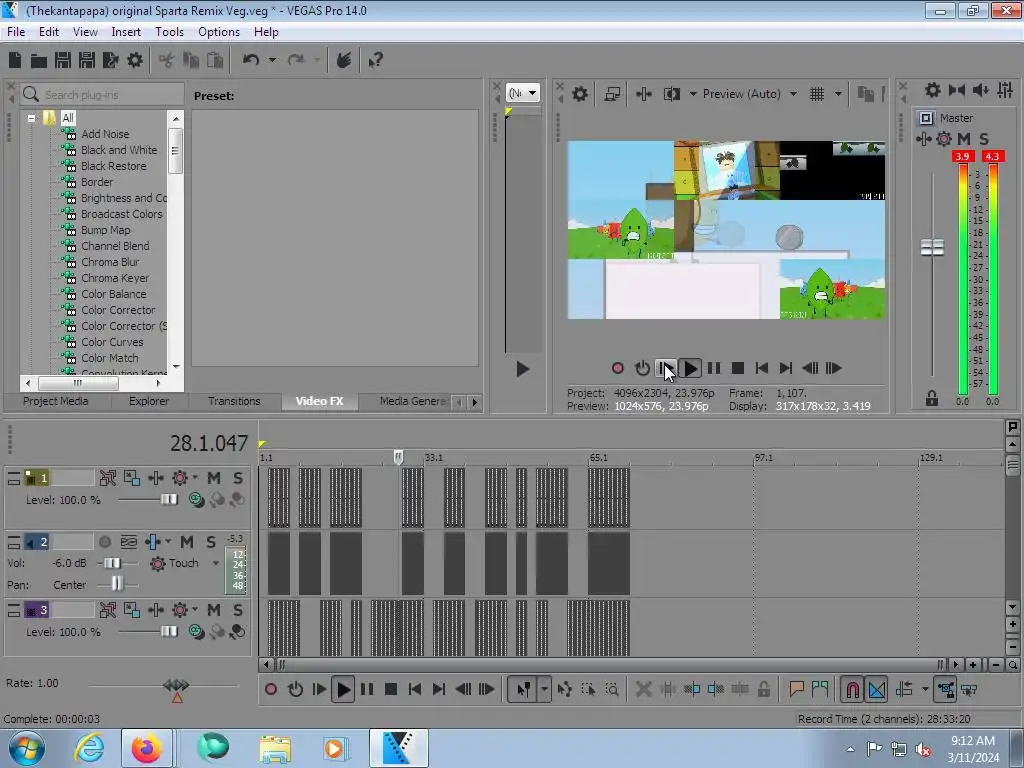Image resolution: width=1024 pixels, height=768 pixels.
Task: Click the Lock Event padlock icon
Action: coord(763,689)
